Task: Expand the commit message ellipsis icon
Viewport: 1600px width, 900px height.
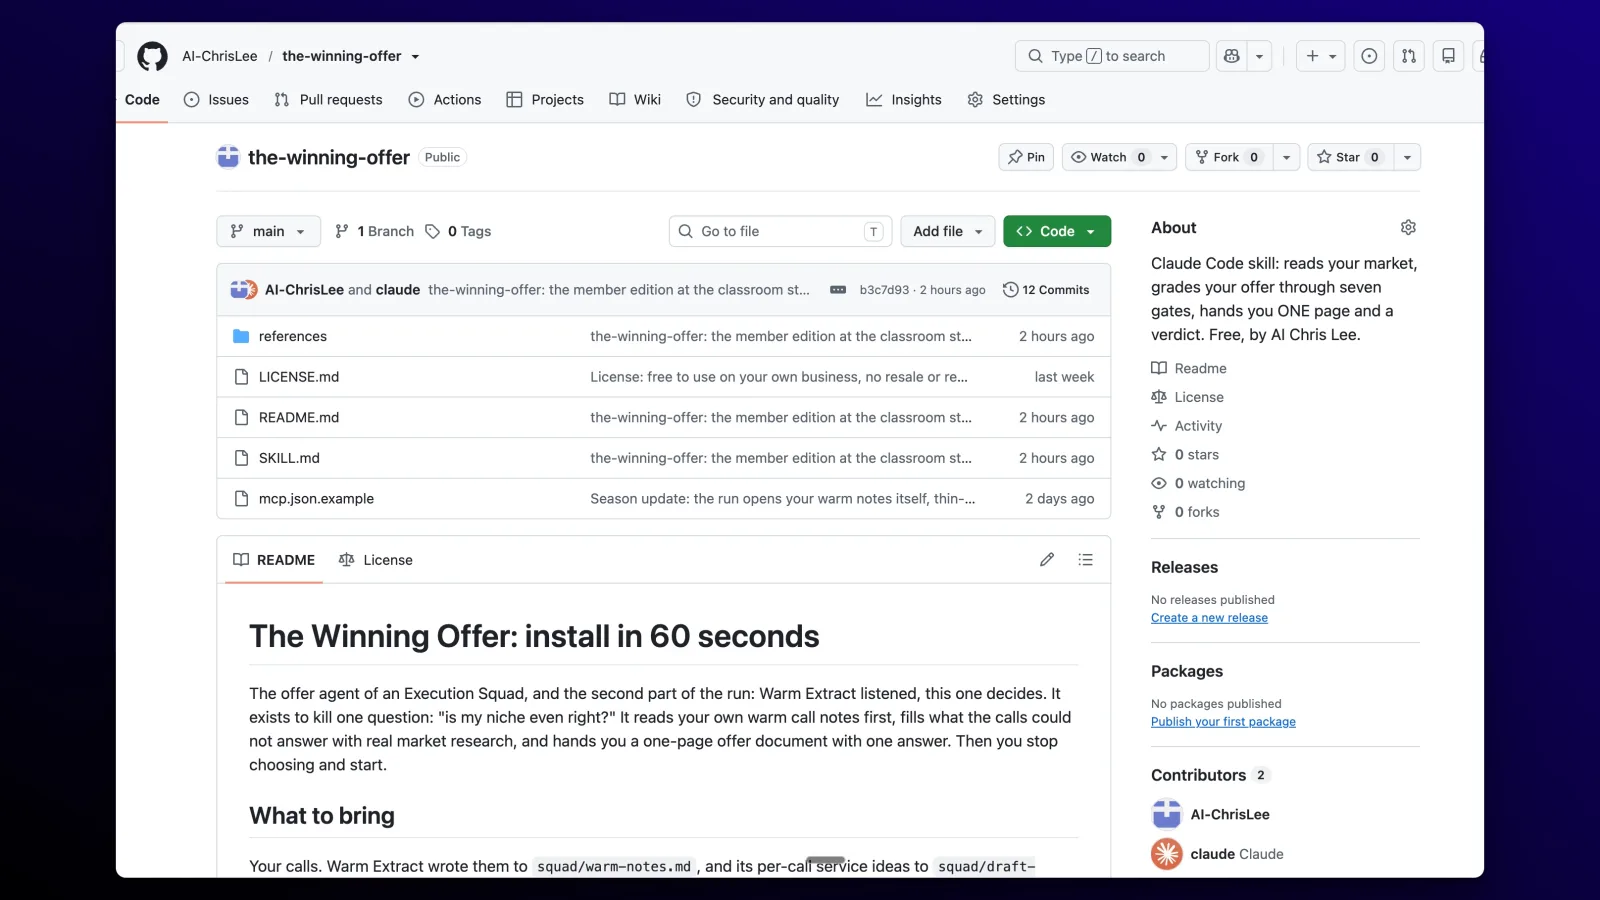Action: coord(838,290)
